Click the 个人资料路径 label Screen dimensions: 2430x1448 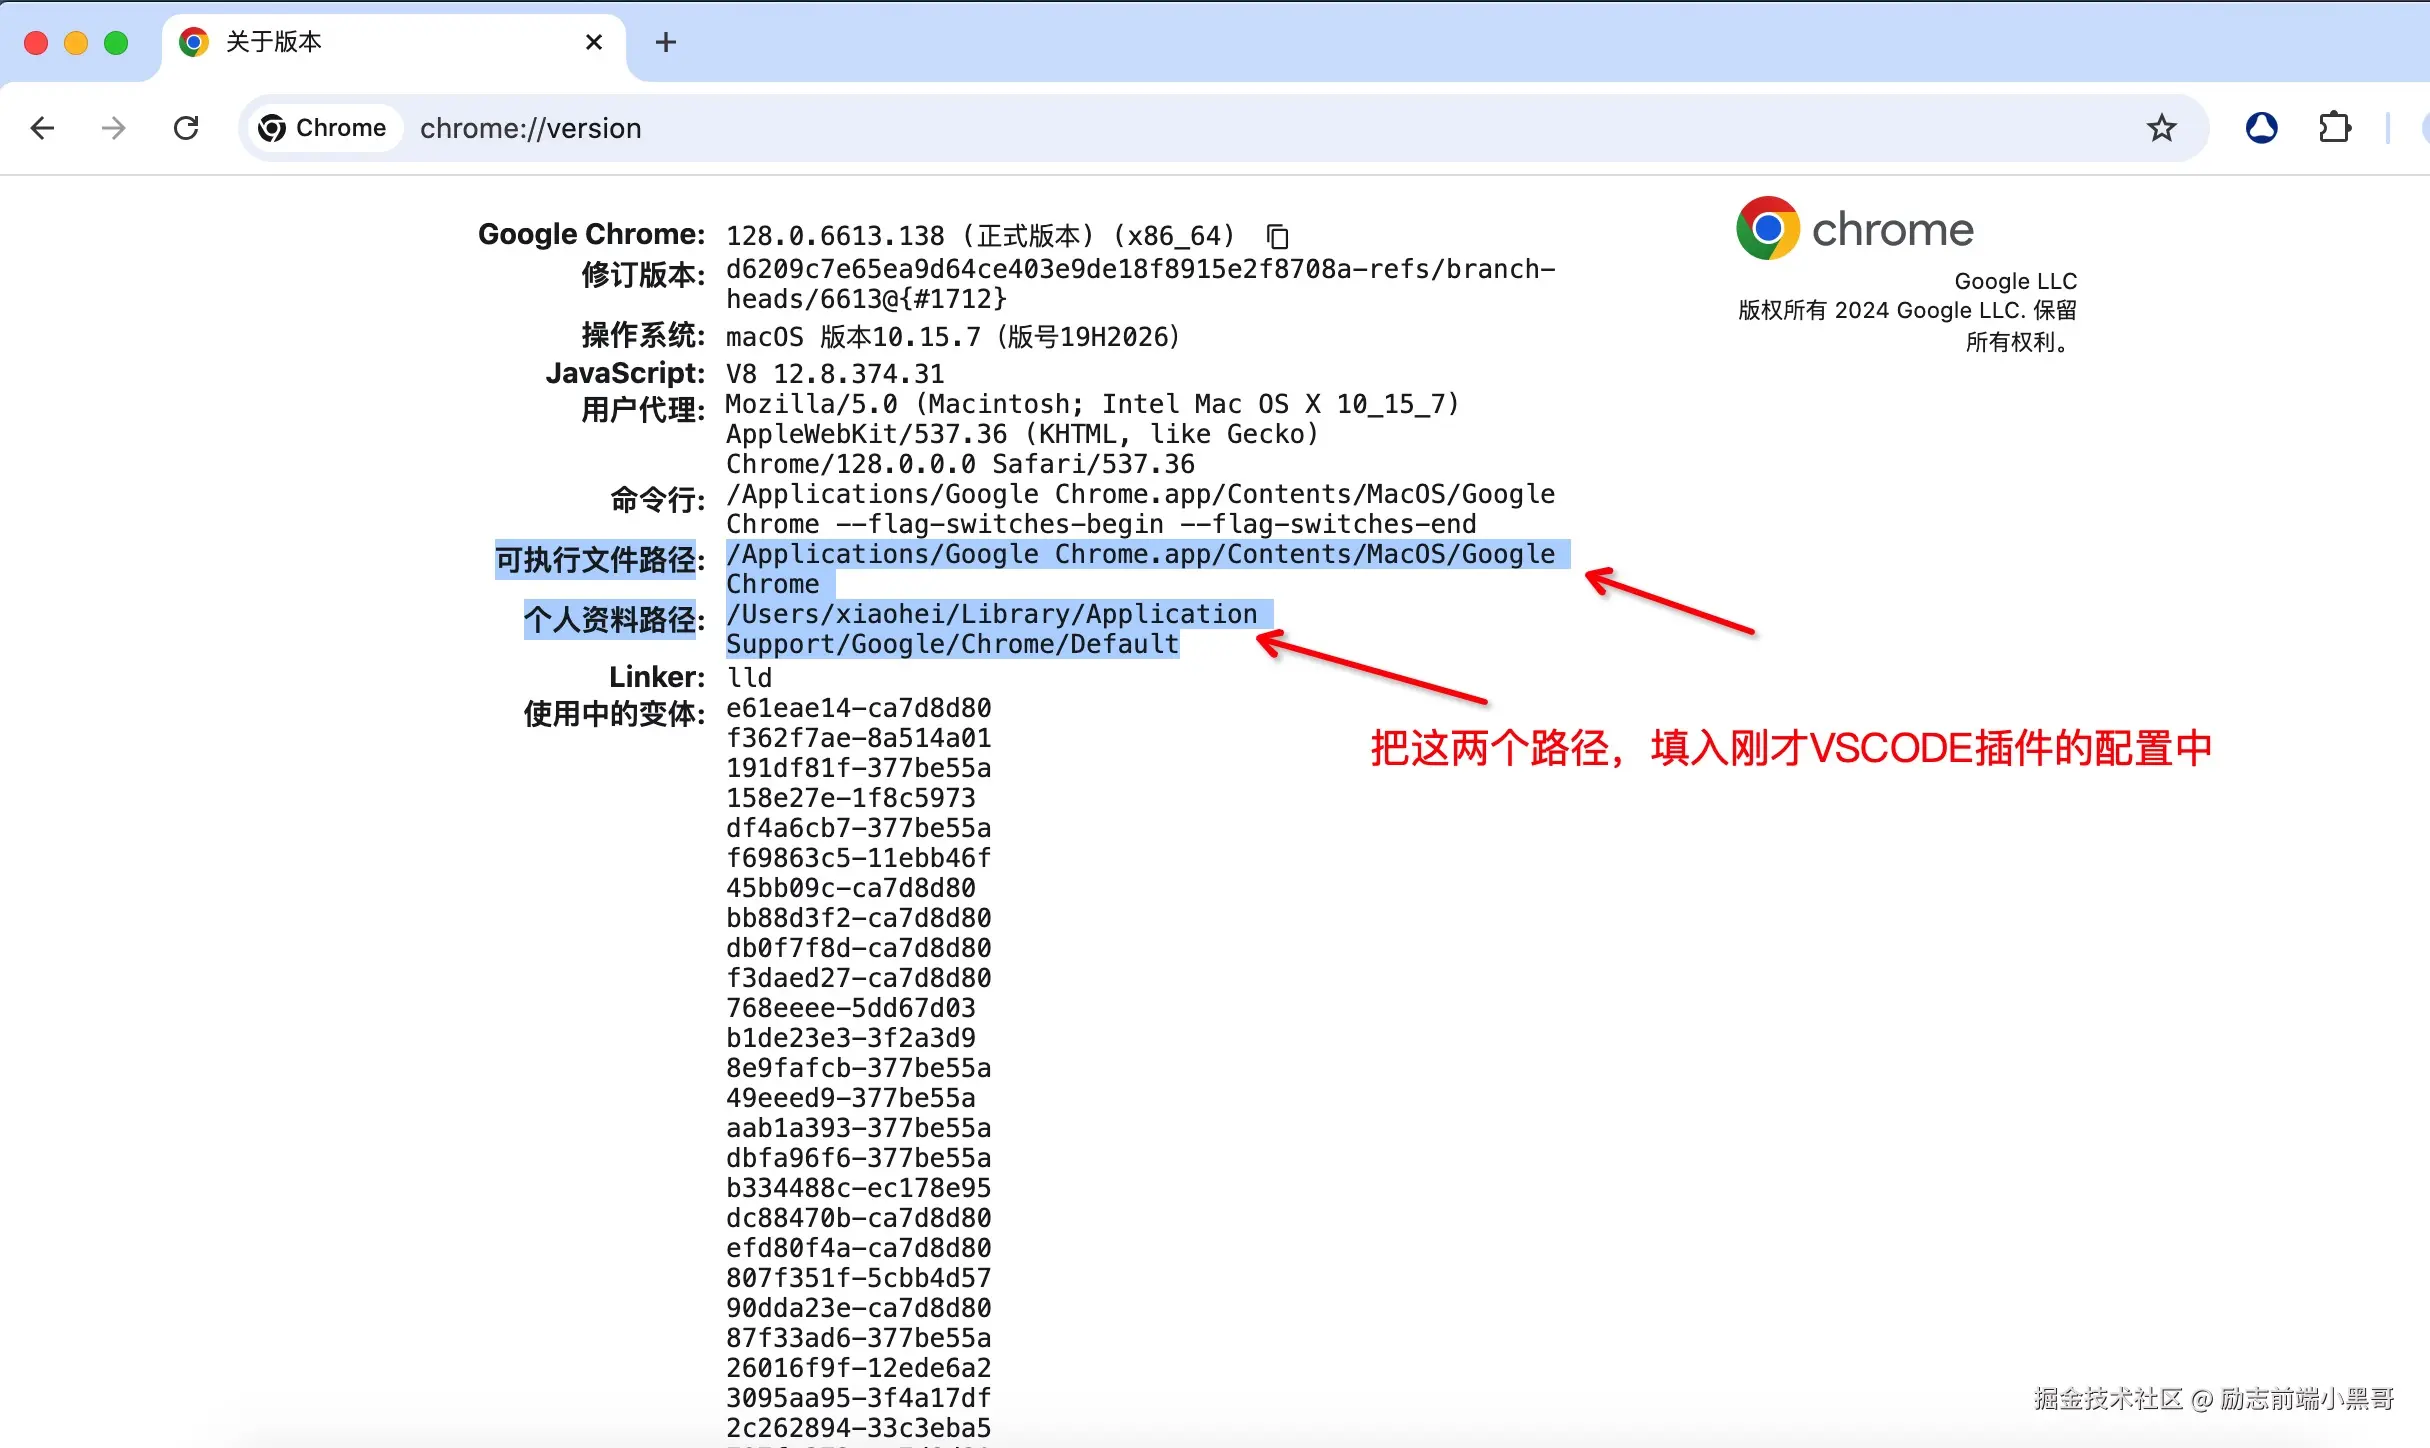(612, 620)
